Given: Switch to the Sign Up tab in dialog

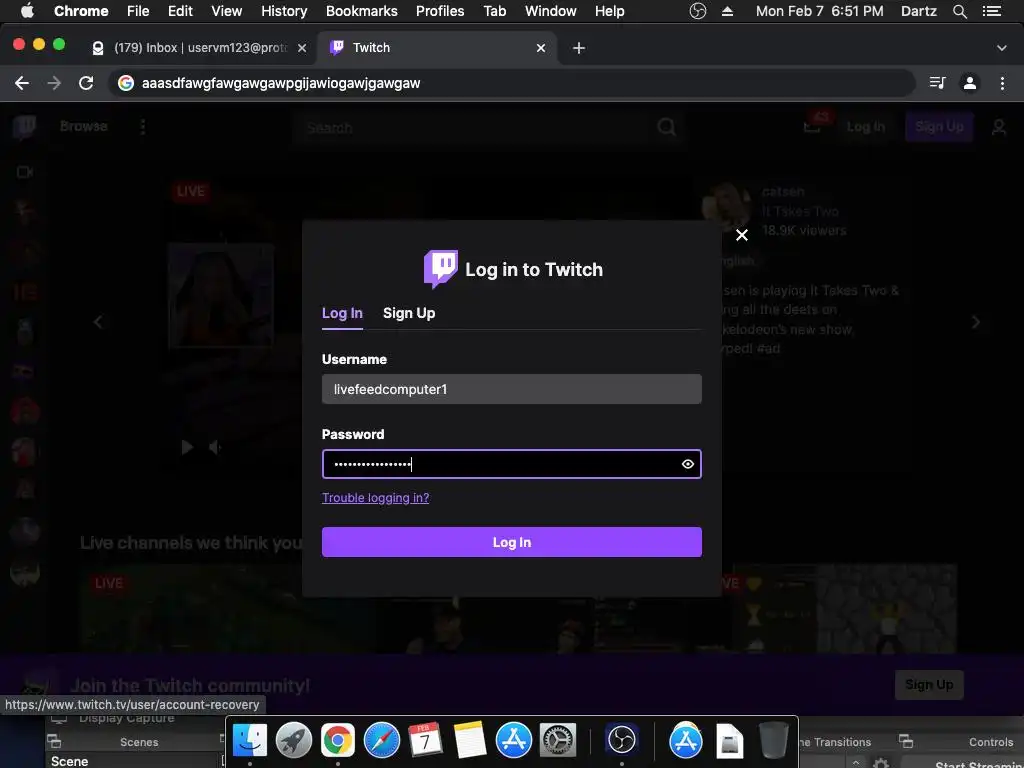Looking at the screenshot, I should tap(409, 313).
